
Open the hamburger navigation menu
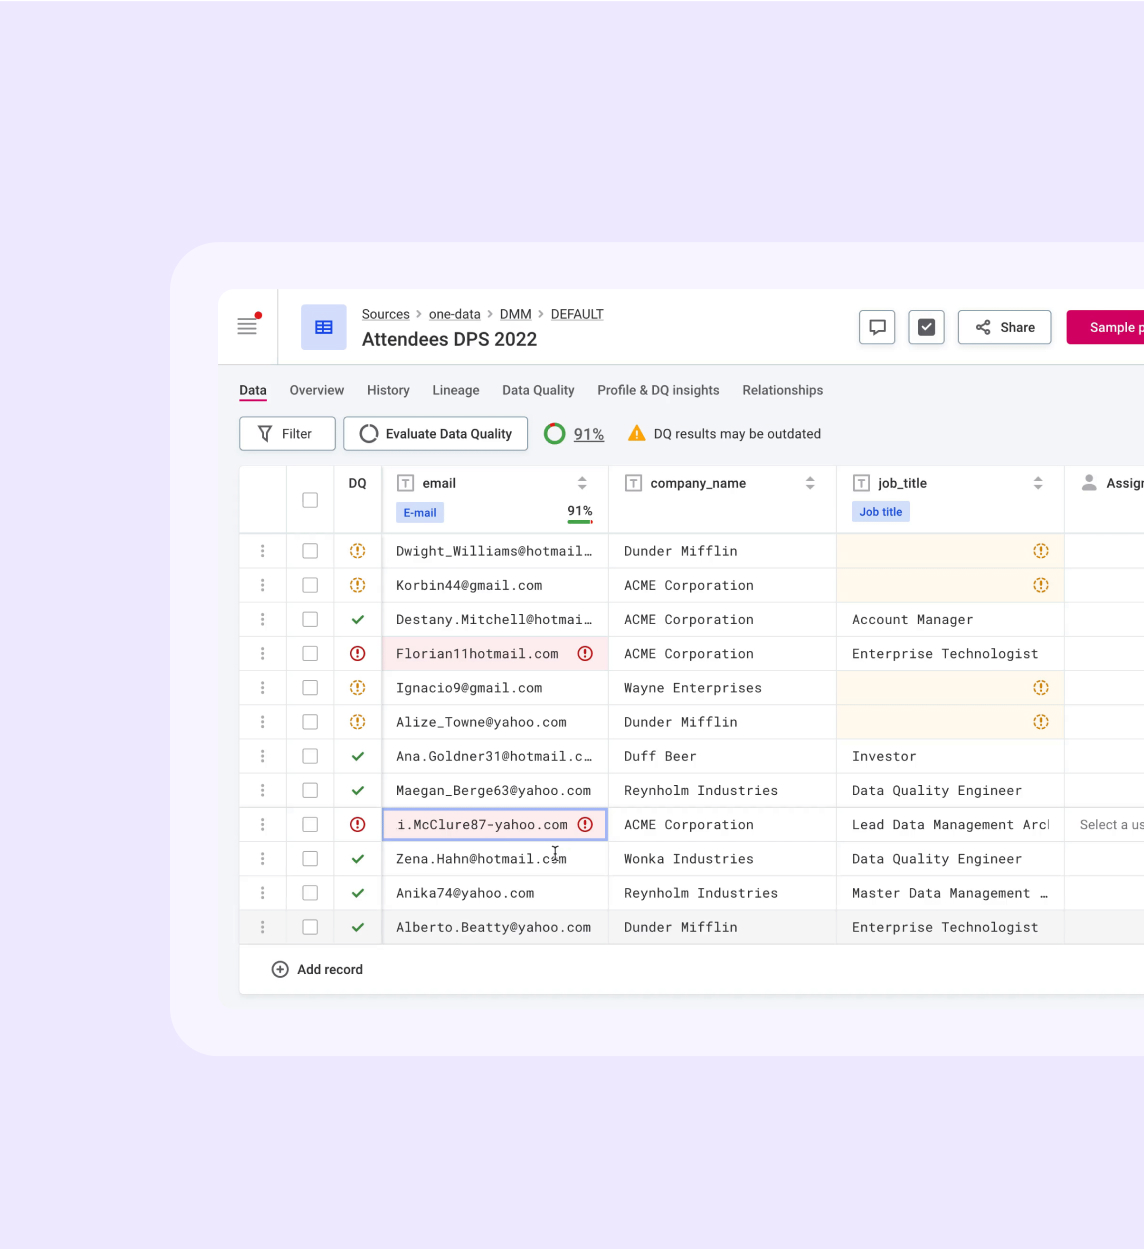[x=247, y=326]
